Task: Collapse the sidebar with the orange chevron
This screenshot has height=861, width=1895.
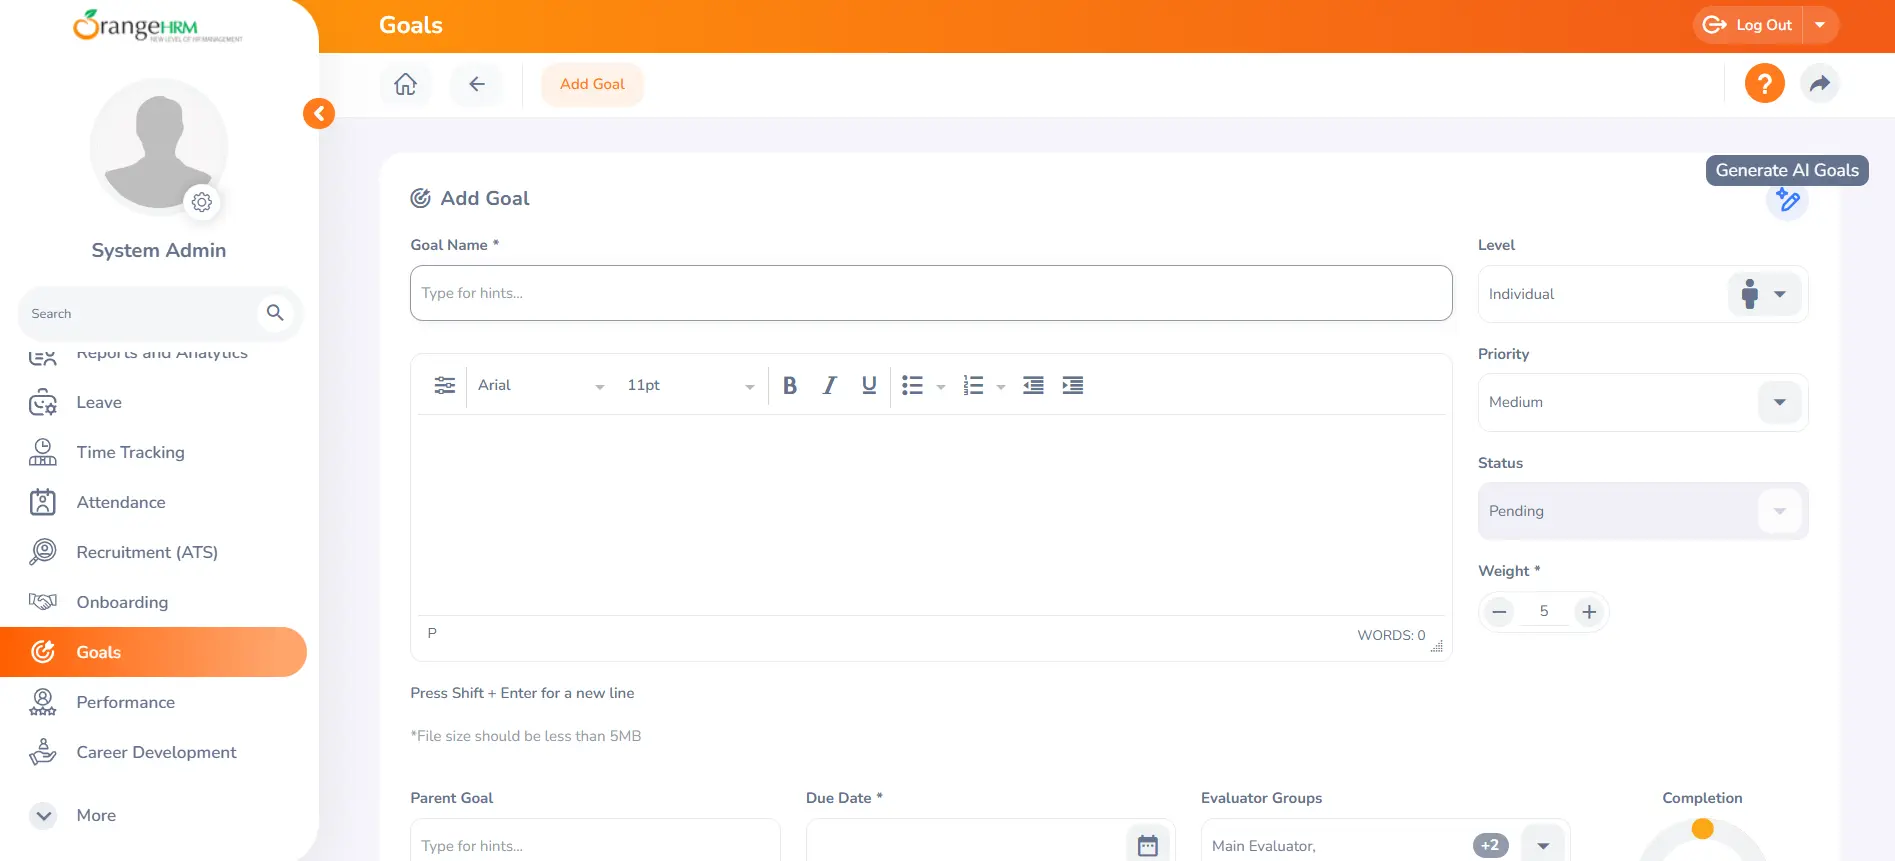Action: click(x=319, y=113)
